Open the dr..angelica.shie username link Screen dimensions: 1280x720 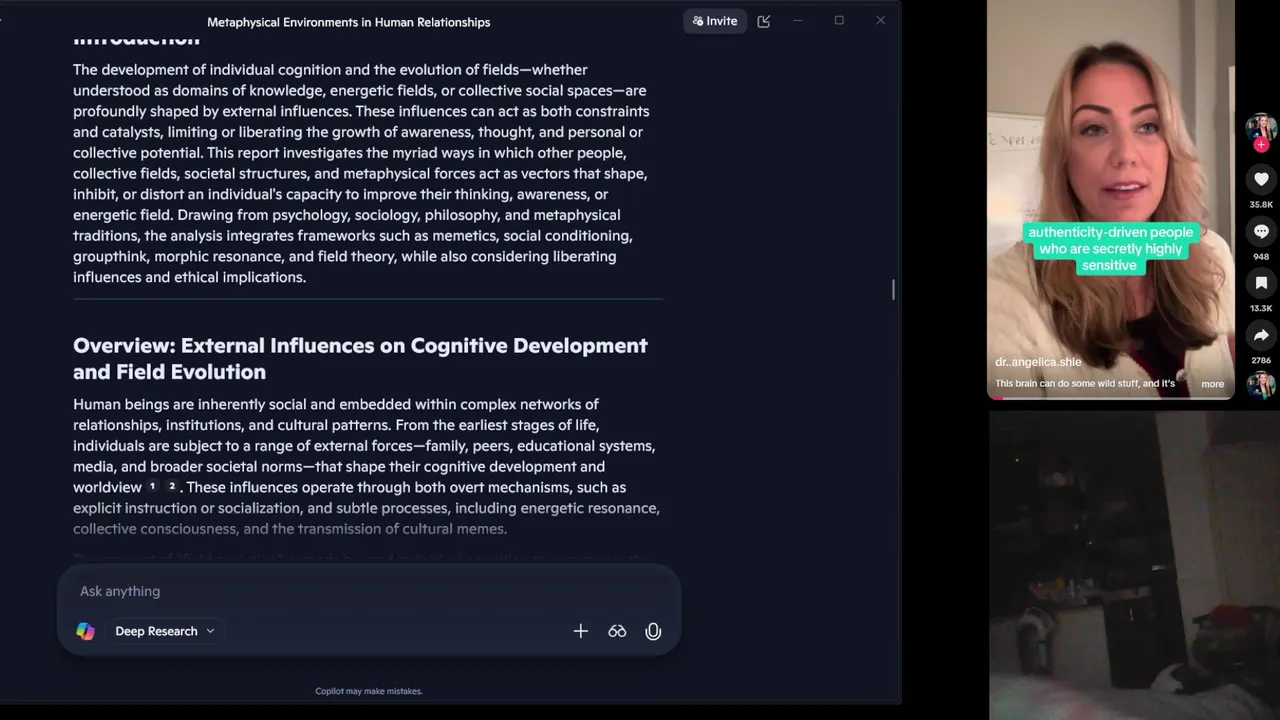click(x=1038, y=362)
